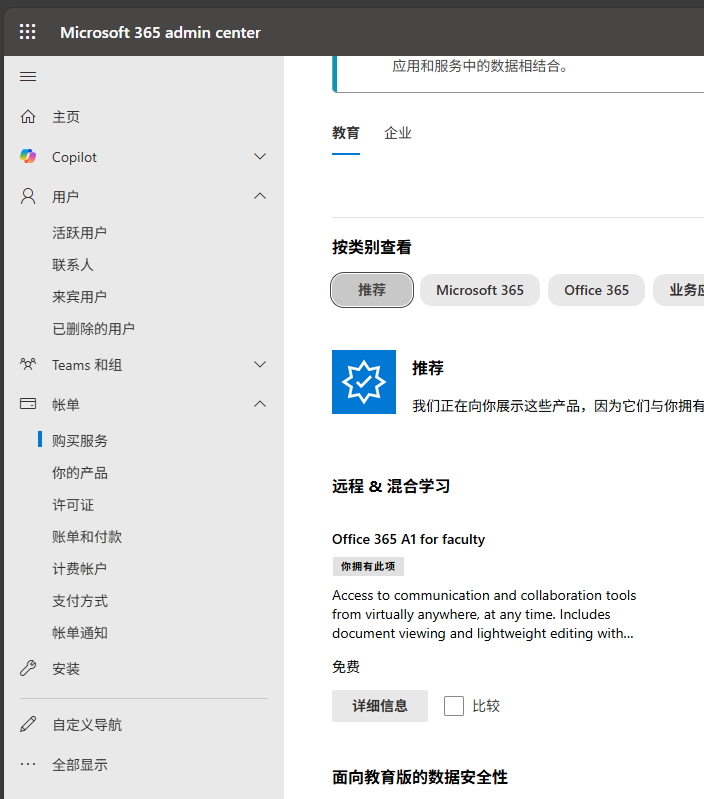Image resolution: width=704 pixels, height=799 pixels.
Task: Select the Office 365 category pill
Action: coord(597,290)
